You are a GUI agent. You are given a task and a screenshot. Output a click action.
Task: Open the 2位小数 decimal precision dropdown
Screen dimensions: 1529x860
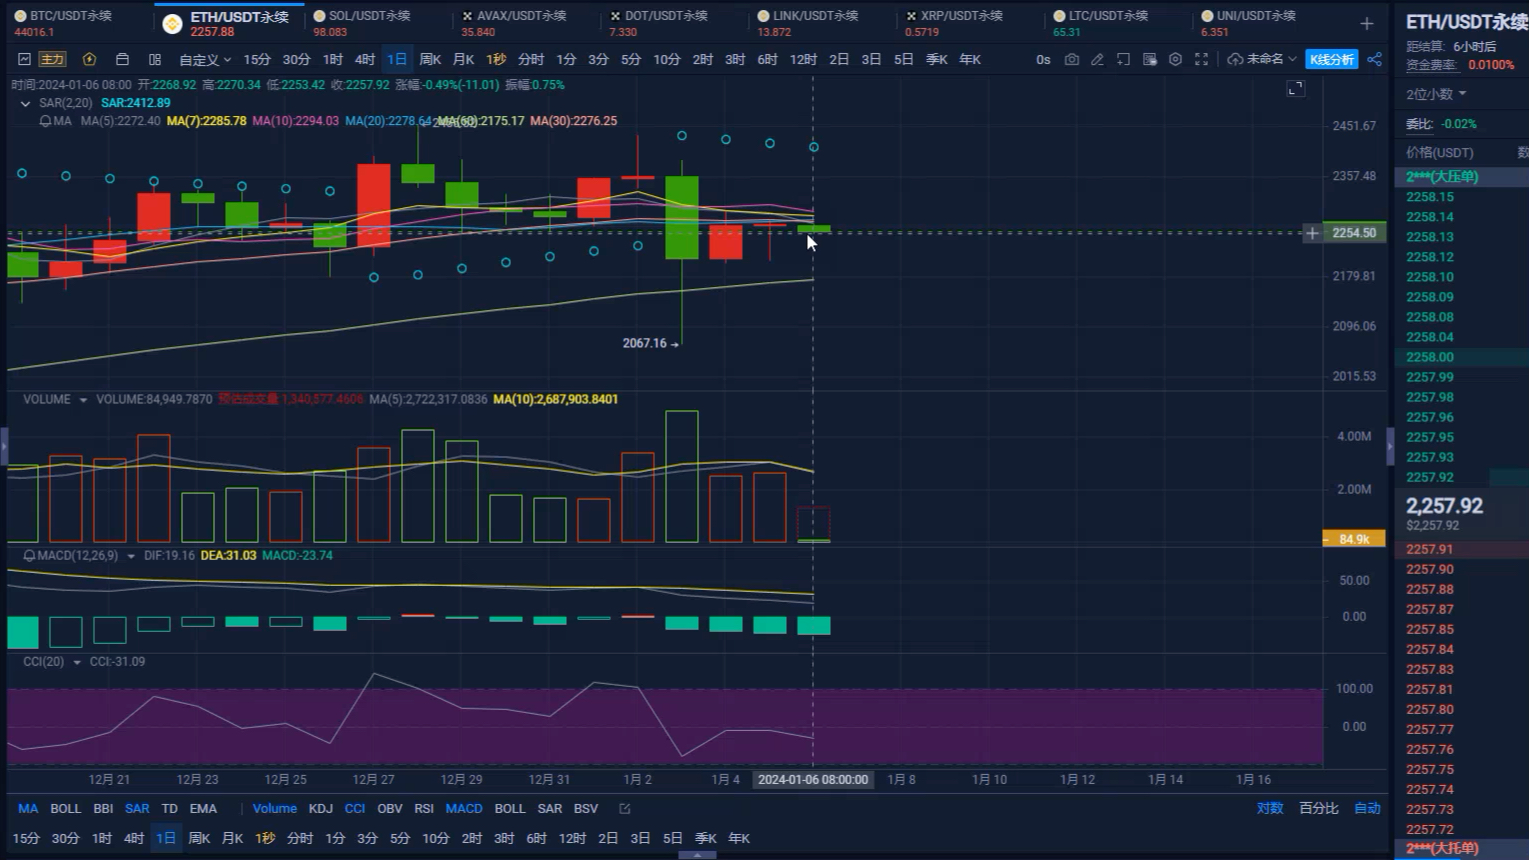(1436, 94)
